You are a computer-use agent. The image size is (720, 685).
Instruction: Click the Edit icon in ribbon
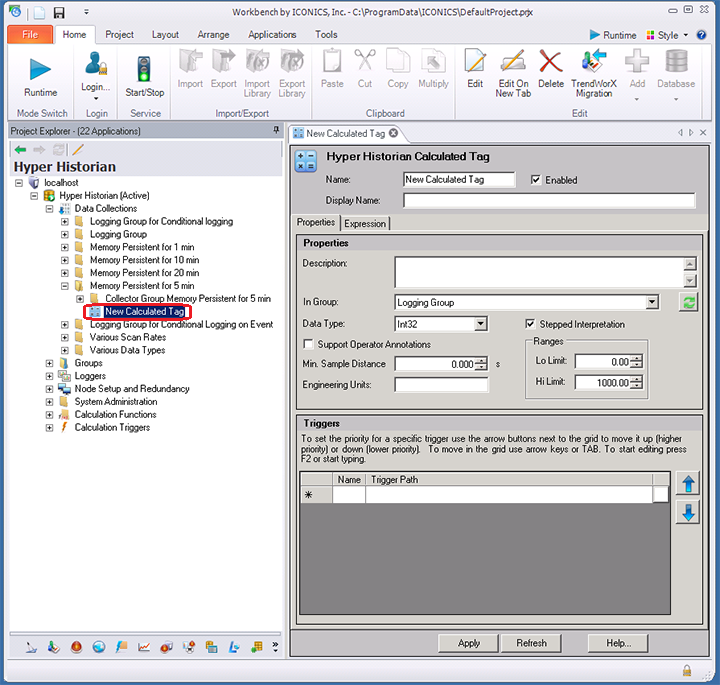(475, 64)
